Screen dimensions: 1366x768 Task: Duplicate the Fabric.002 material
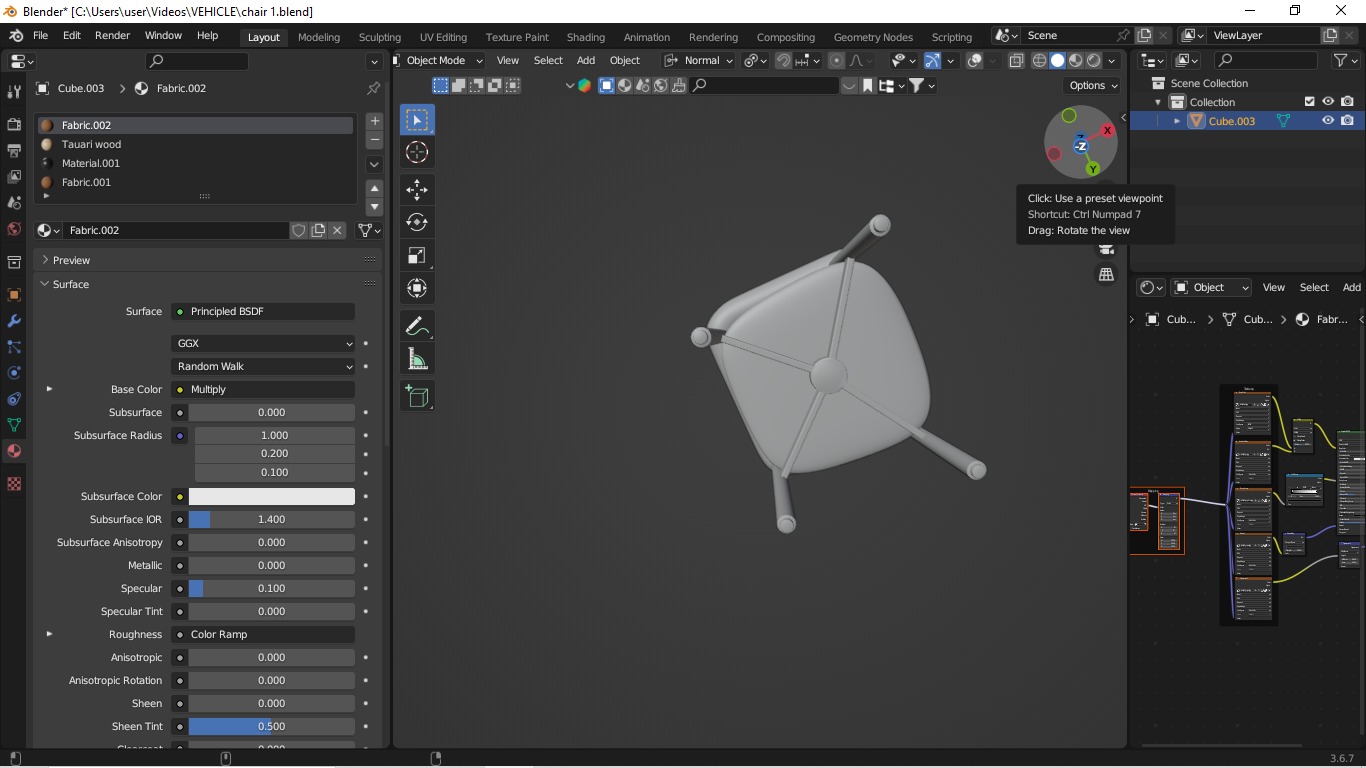coord(318,230)
